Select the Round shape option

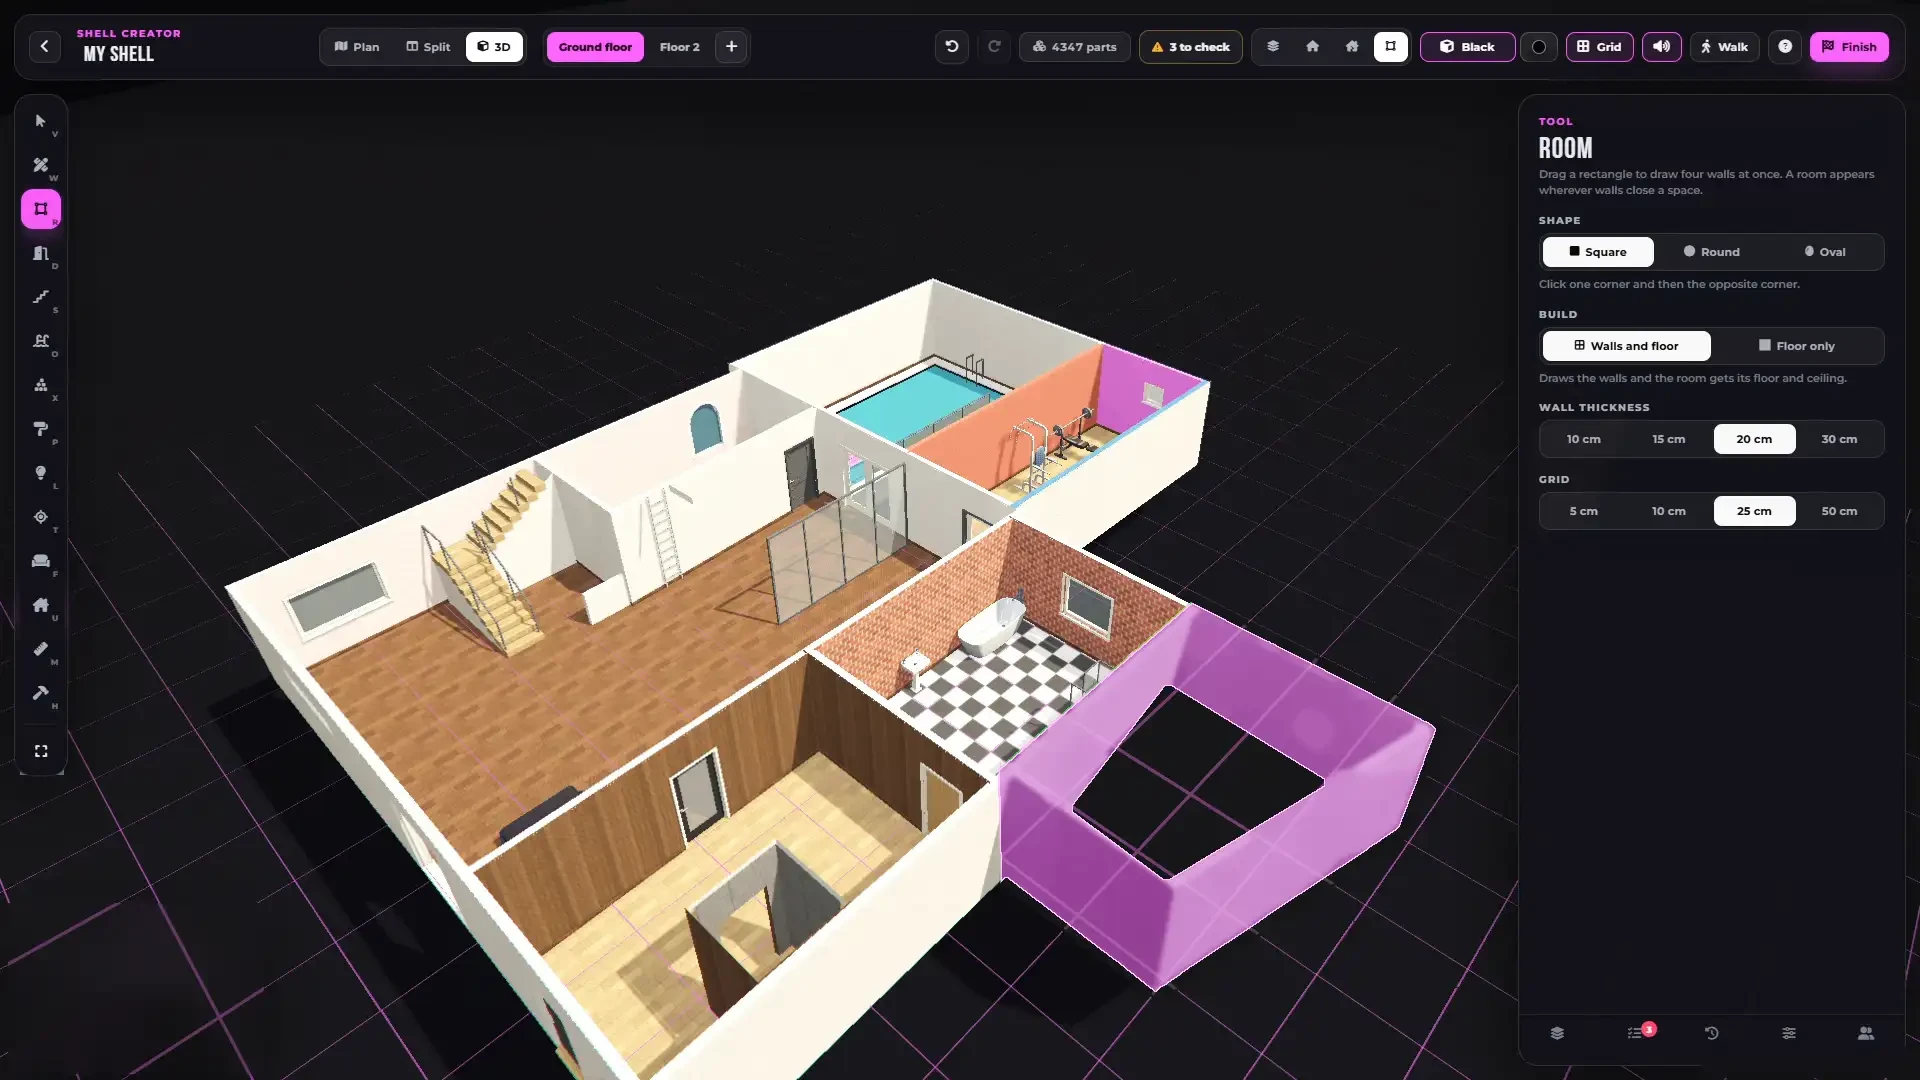coord(1711,252)
